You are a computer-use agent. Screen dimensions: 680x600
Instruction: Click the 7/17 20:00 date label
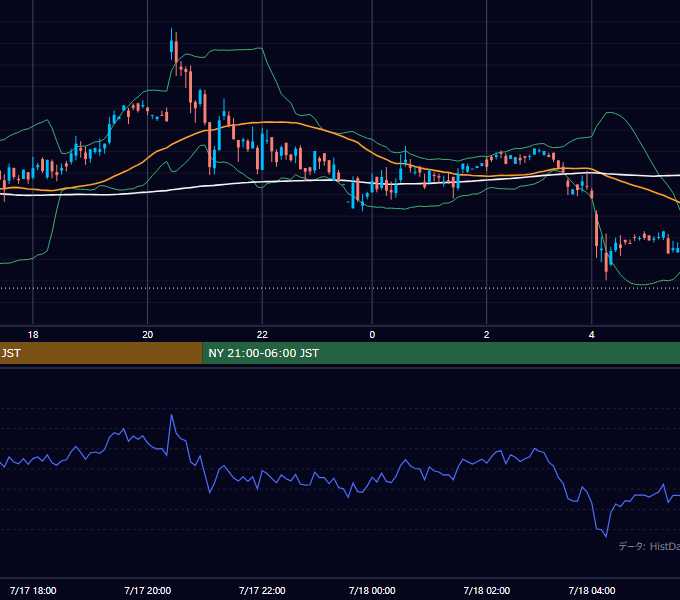point(147,590)
